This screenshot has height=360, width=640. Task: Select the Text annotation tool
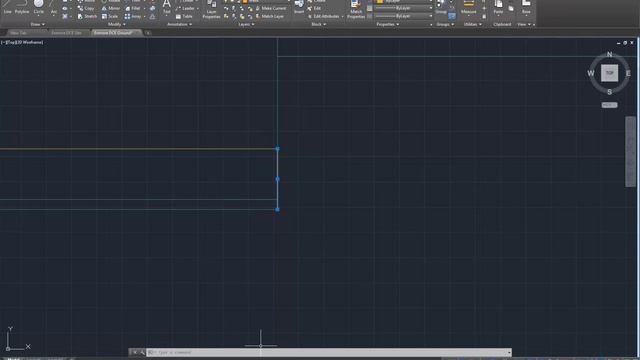click(167, 7)
